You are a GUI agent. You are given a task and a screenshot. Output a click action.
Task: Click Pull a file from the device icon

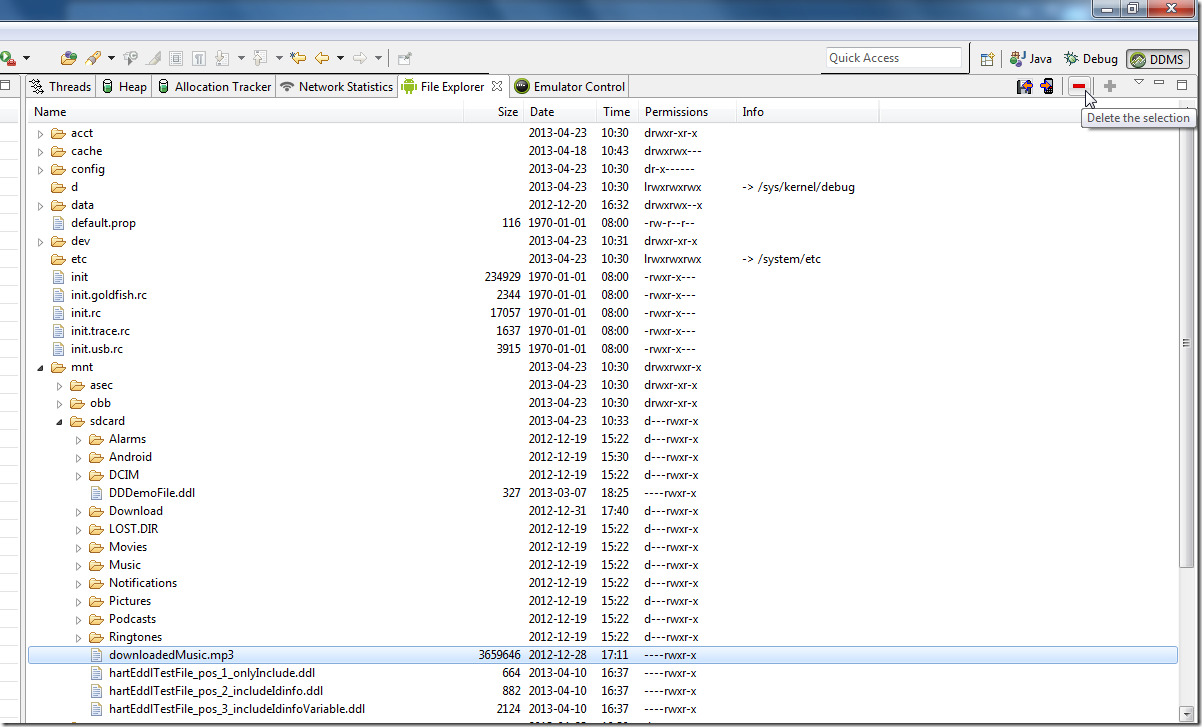[x=1025, y=87]
